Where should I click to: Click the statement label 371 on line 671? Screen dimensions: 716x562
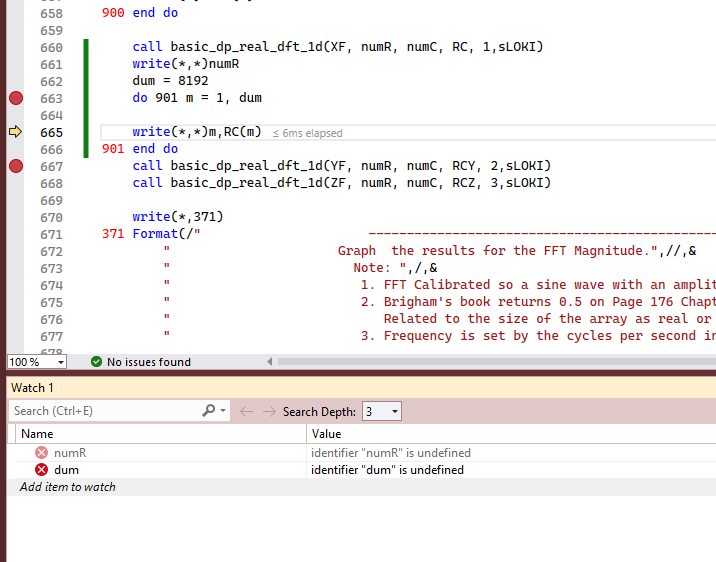click(113, 234)
